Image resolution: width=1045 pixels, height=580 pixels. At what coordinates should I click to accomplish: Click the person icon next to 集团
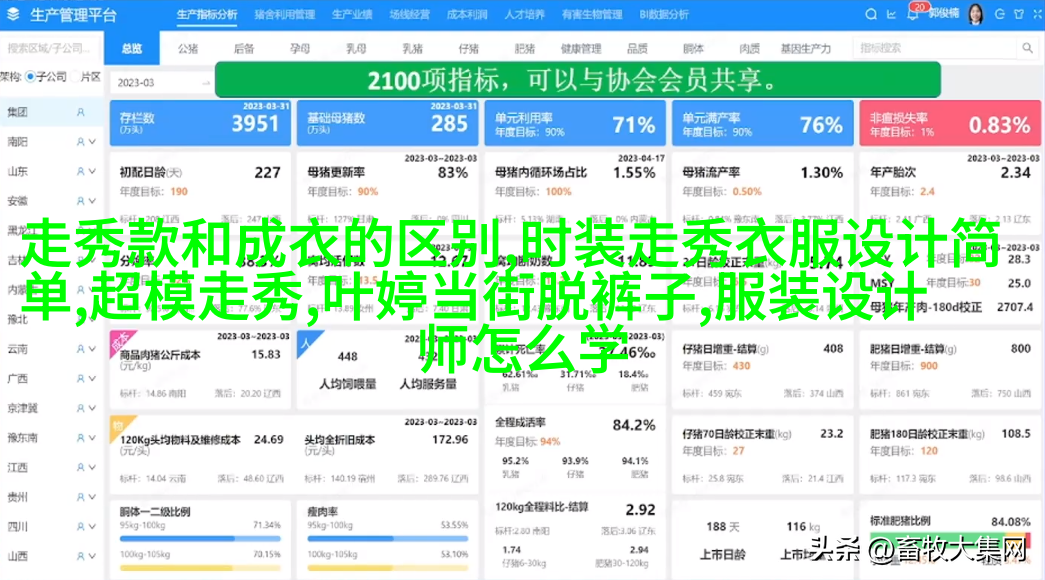[81, 113]
